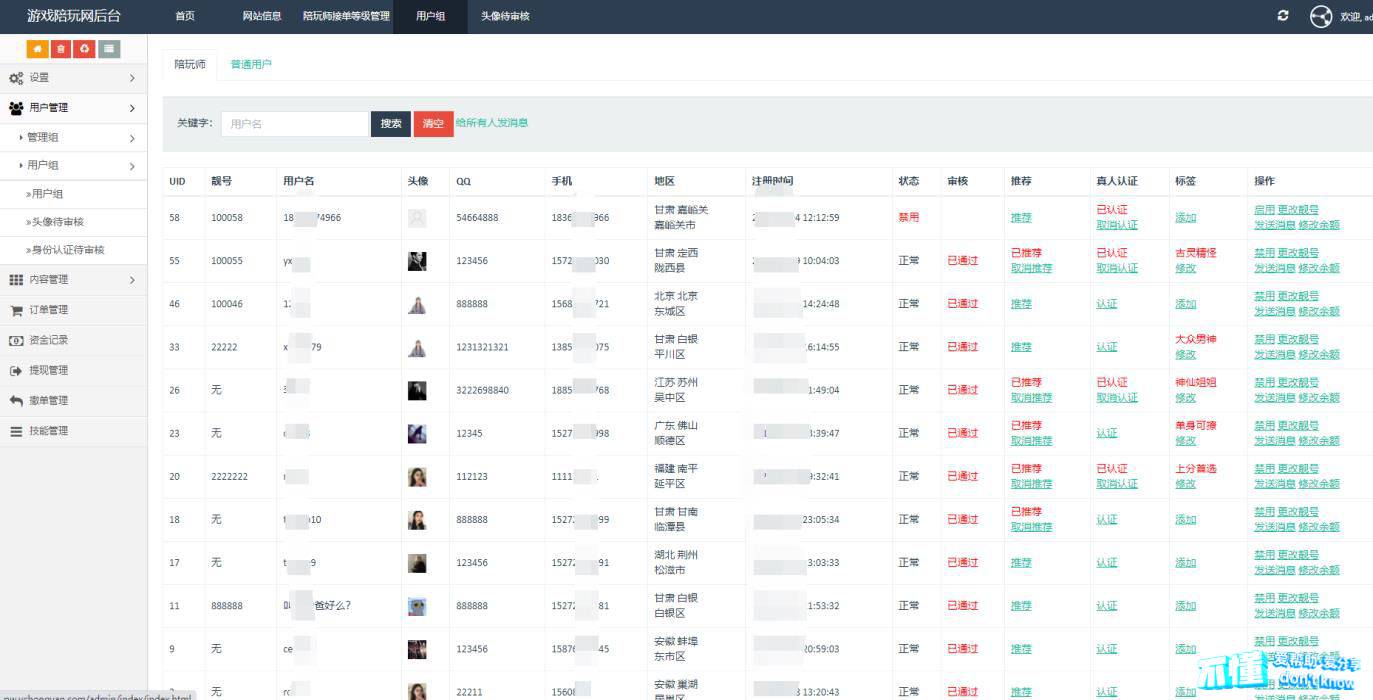Click the gray list icon button
Viewport: 1373px width, 700px height.
(109, 49)
